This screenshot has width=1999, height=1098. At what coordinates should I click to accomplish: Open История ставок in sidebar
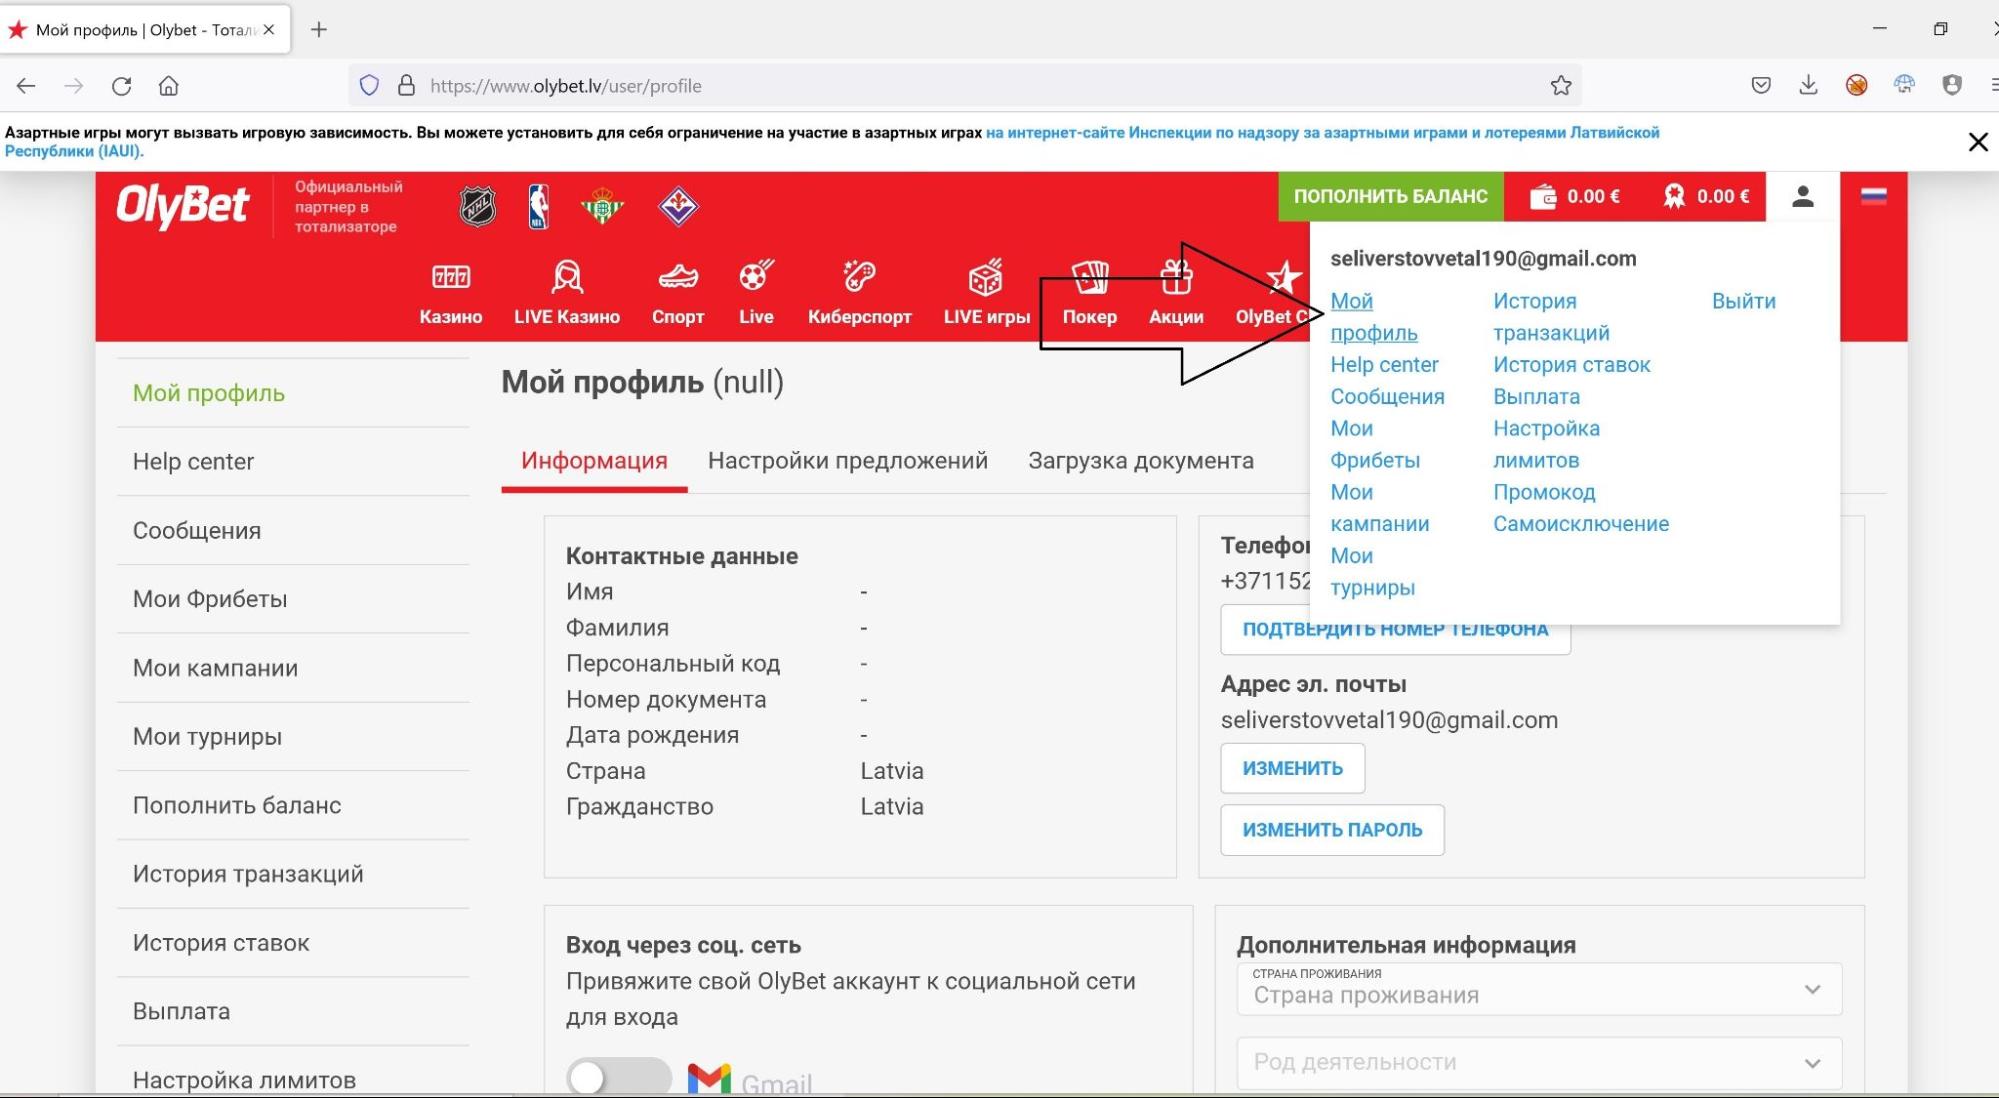click(x=293, y=943)
